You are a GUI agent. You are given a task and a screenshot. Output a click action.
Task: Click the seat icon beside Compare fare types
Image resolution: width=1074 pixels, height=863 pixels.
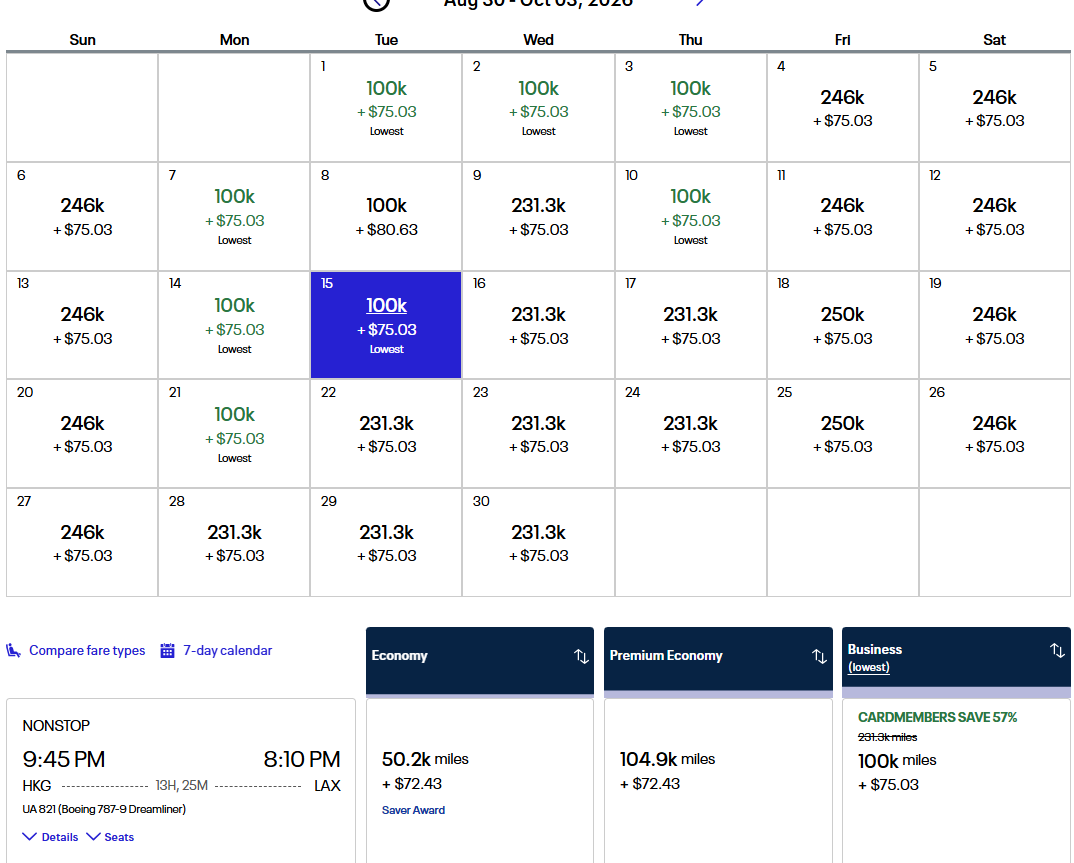[14, 651]
